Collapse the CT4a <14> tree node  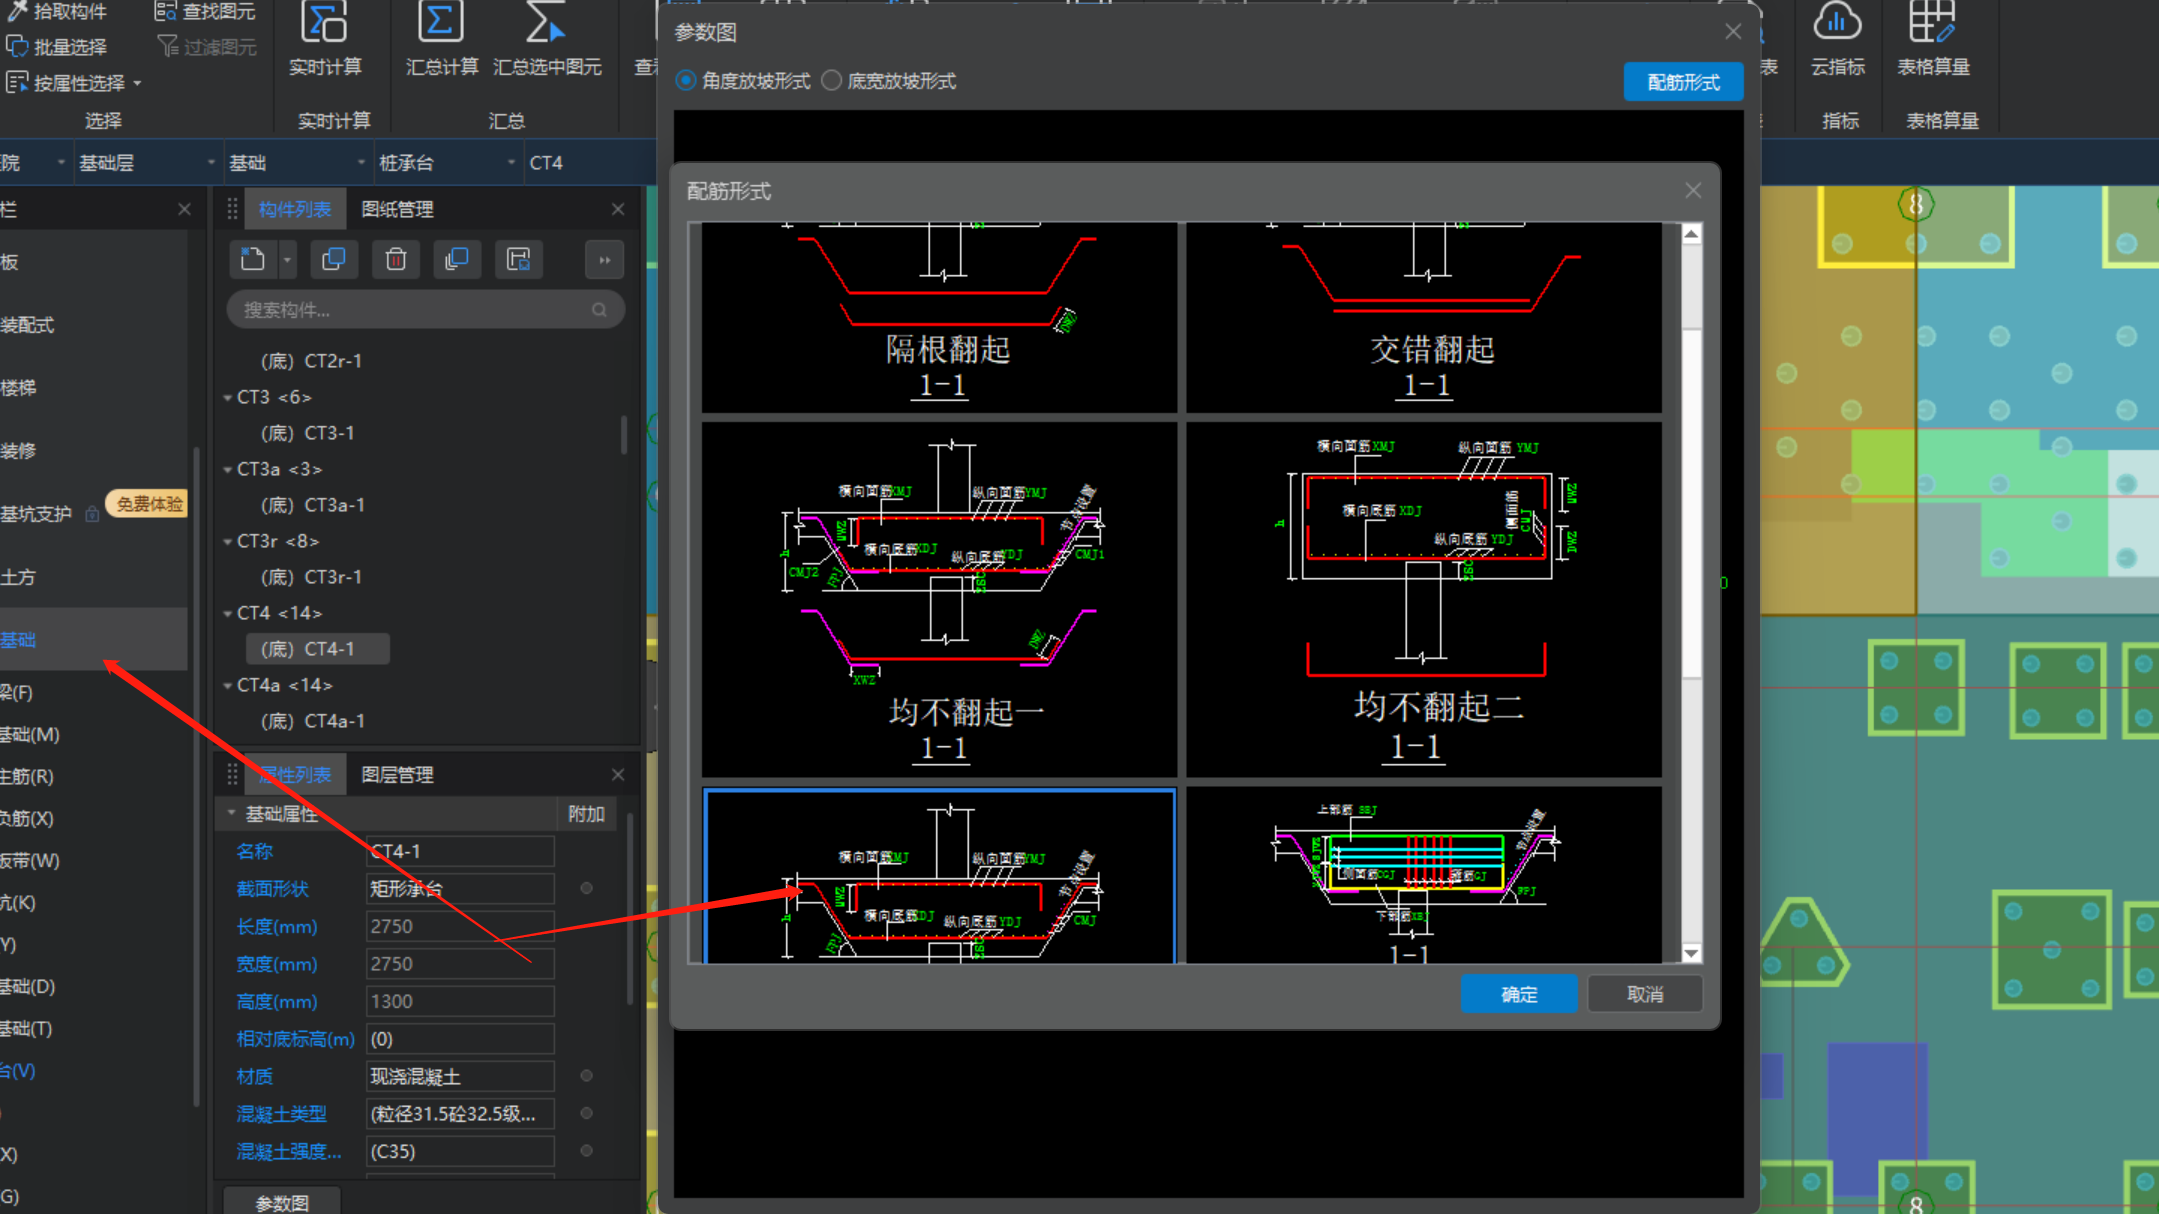(x=228, y=685)
